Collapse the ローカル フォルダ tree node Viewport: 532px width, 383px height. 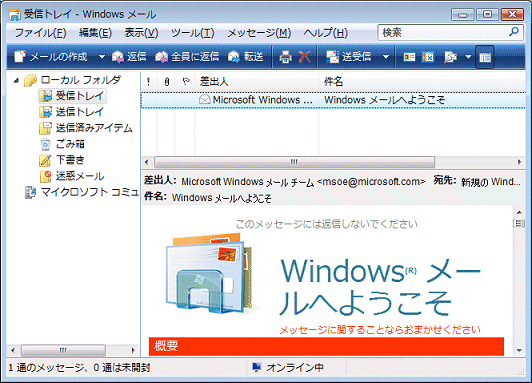(x=16, y=81)
